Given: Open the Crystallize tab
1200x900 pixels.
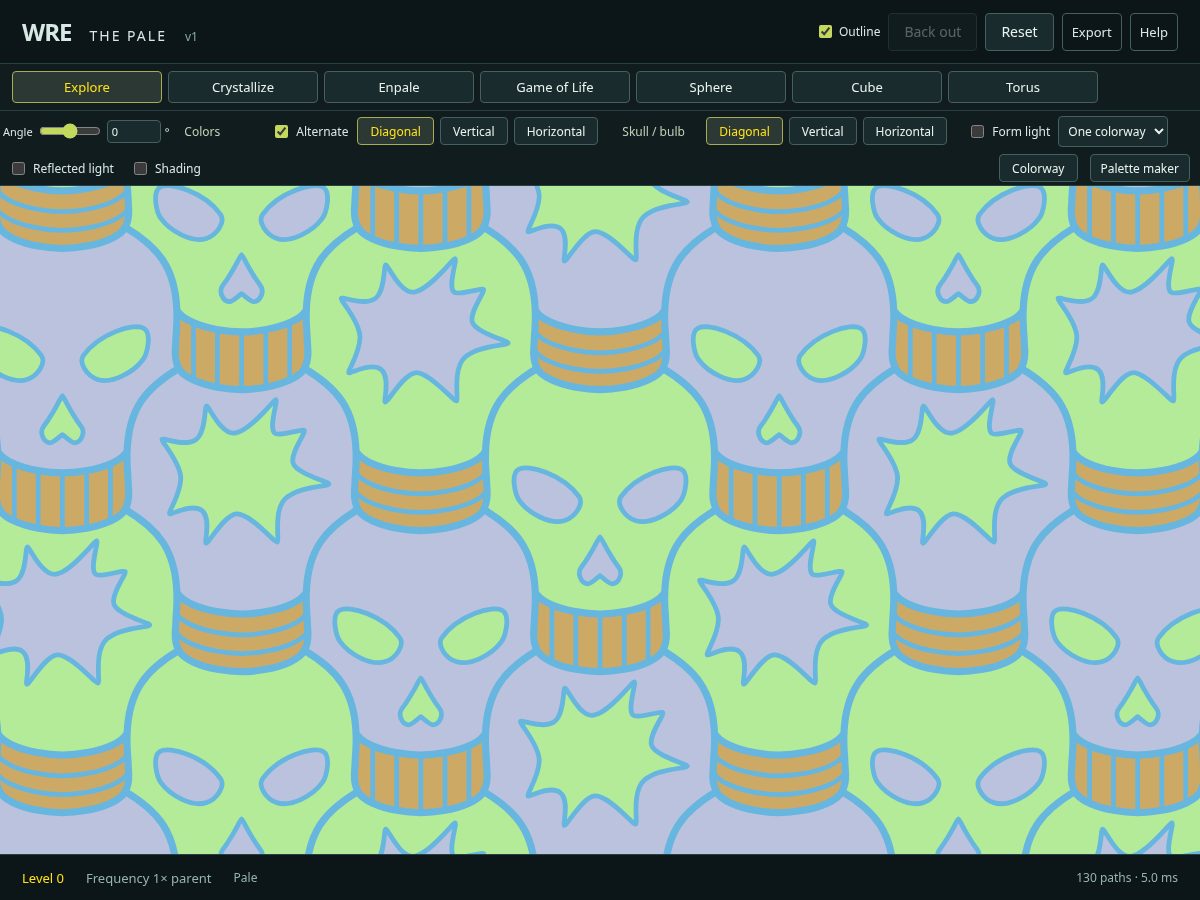Looking at the screenshot, I should (243, 87).
